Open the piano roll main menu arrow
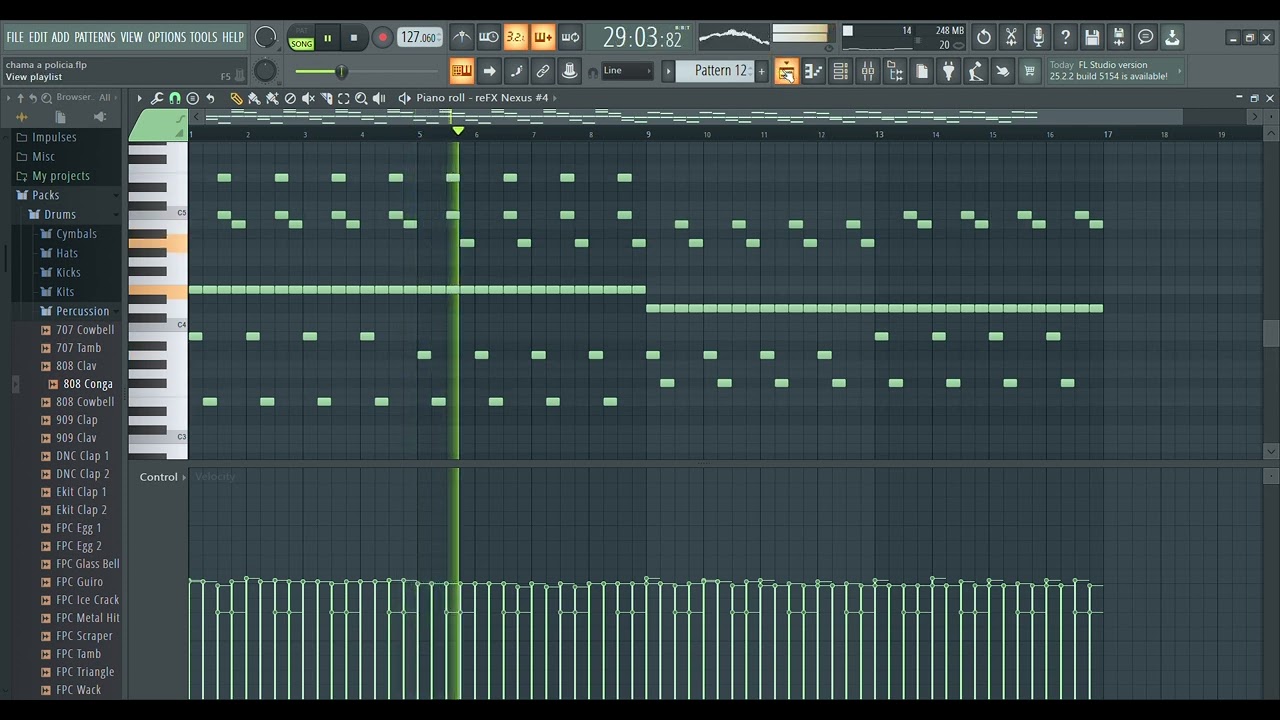Viewport: 1280px width, 720px height. click(139, 98)
